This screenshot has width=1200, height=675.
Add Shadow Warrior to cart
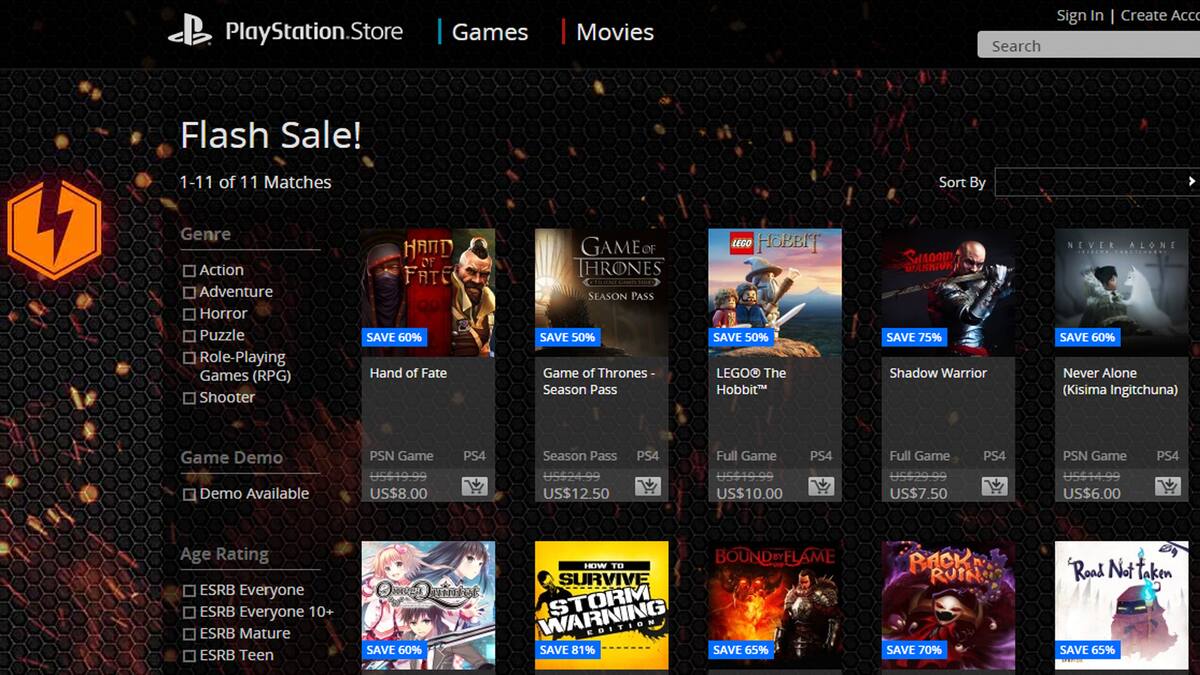pos(994,486)
